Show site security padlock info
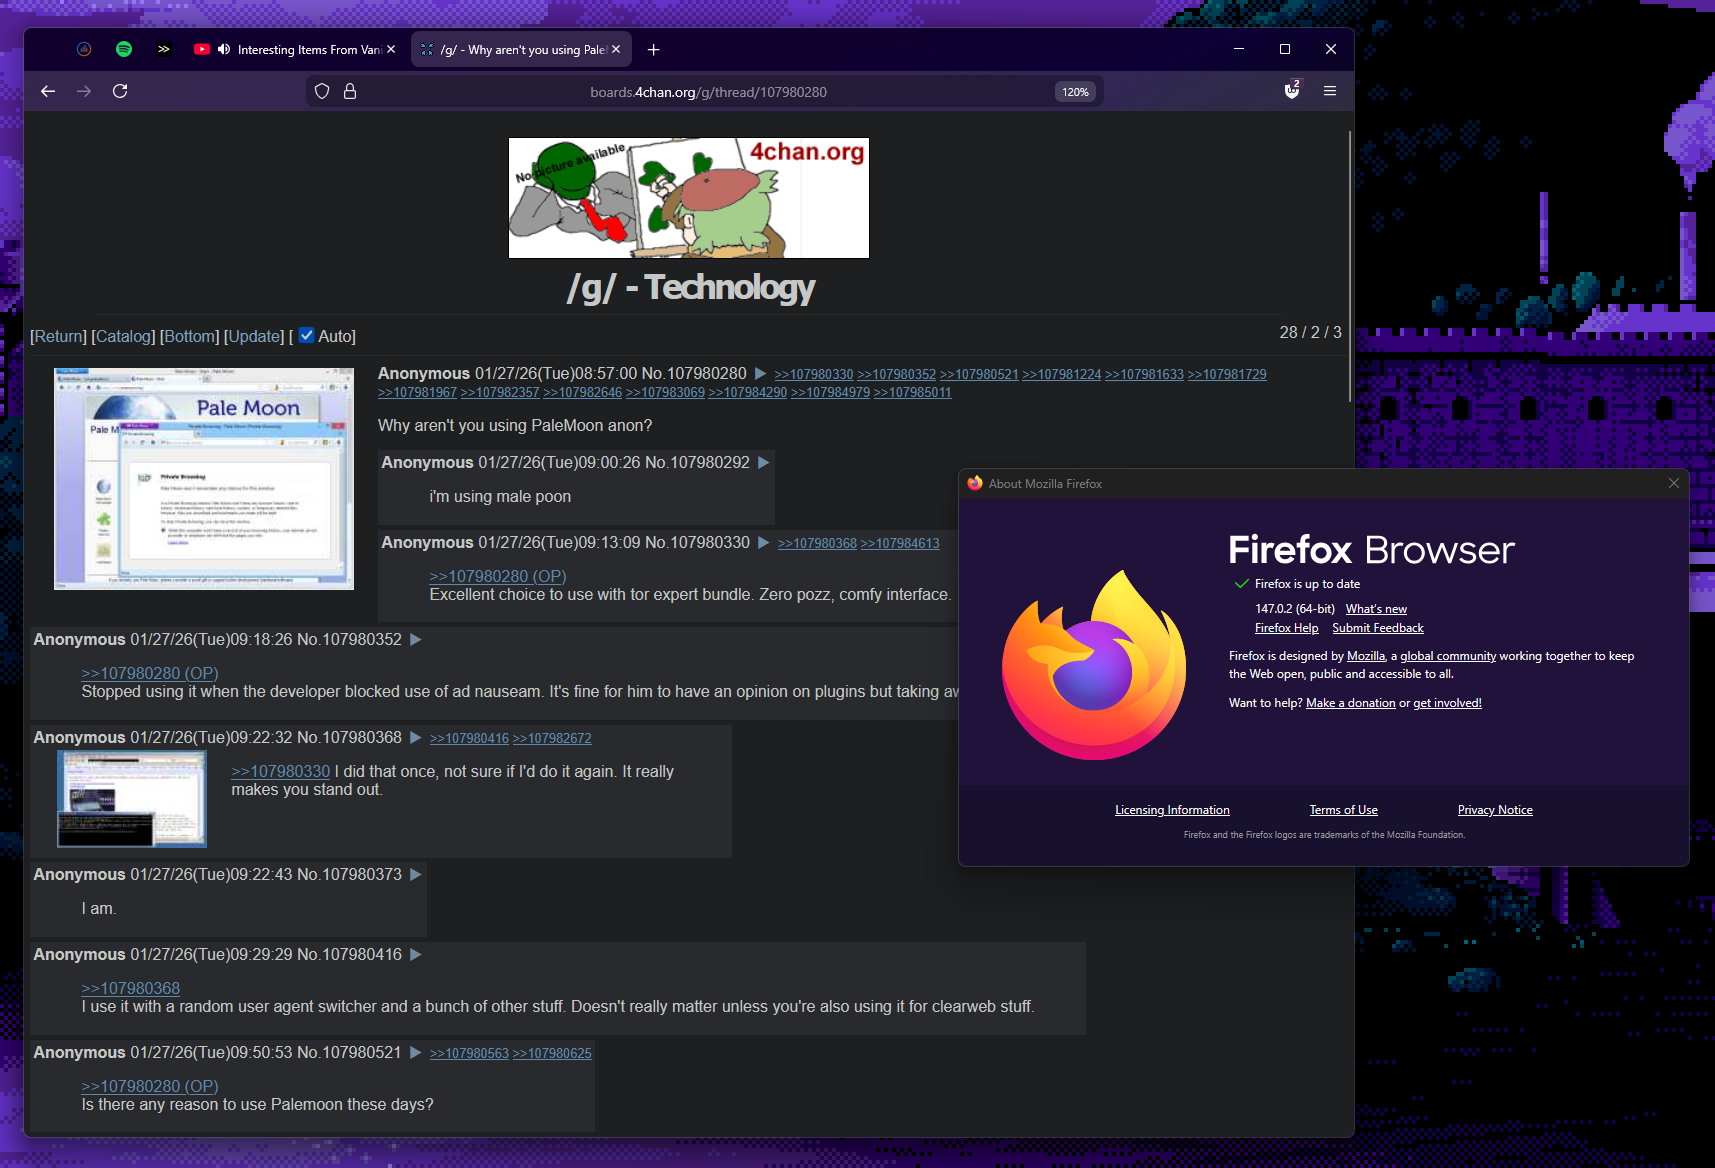The height and width of the screenshot is (1168, 1715). coord(350,91)
